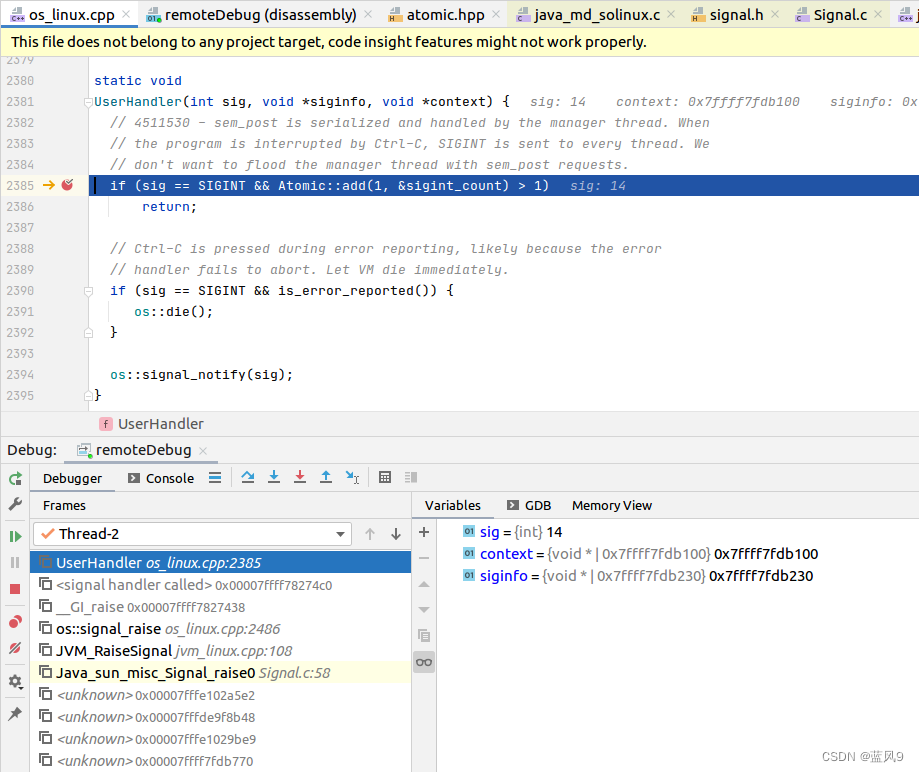The image size is (919, 772).
Task: Select the Variables tab
Action: [452, 505]
